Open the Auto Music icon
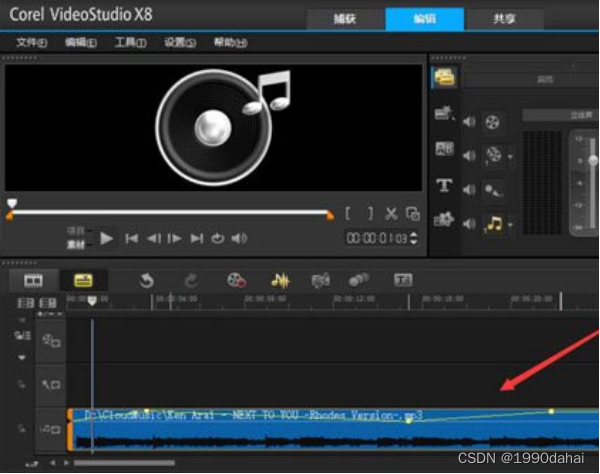 pos(321,280)
